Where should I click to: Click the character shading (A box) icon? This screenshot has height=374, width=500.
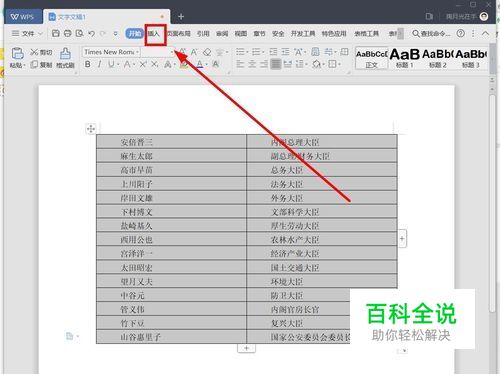216,64
